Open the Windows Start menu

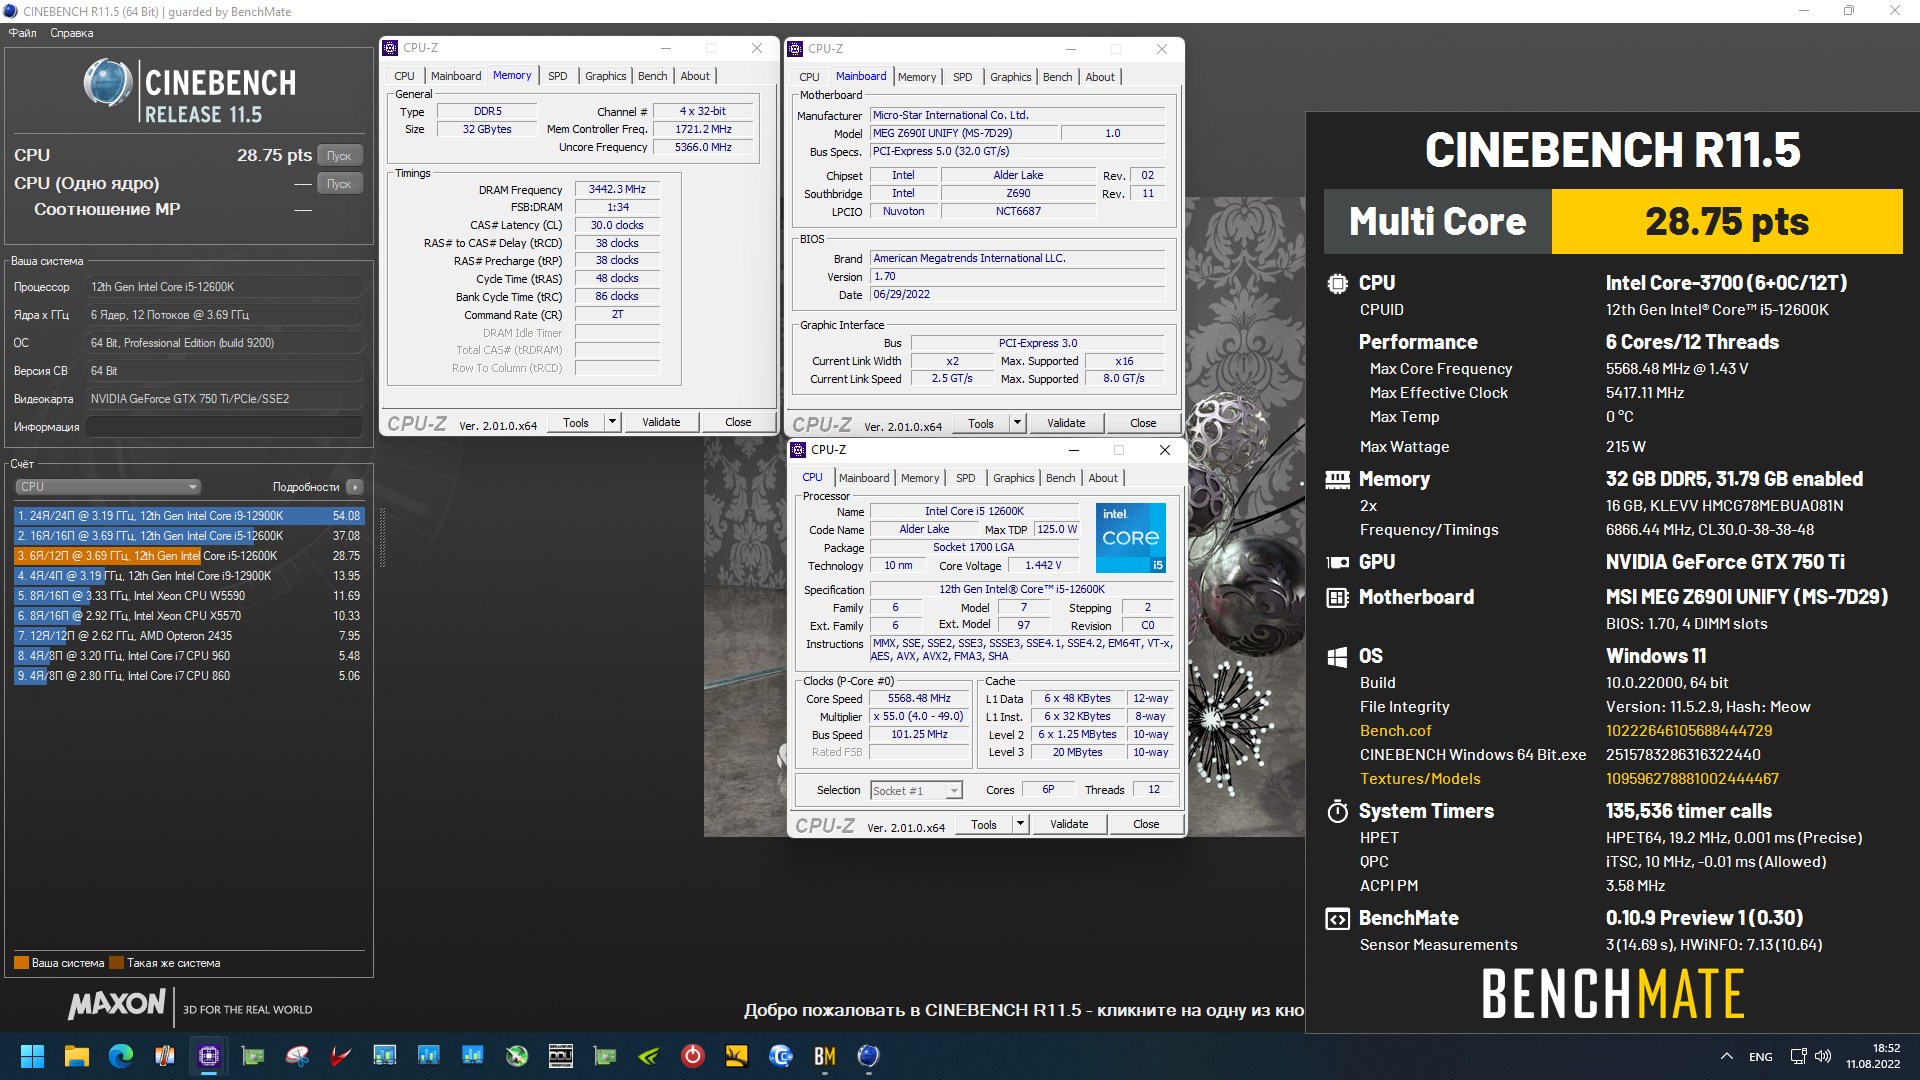click(x=32, y=1056)
